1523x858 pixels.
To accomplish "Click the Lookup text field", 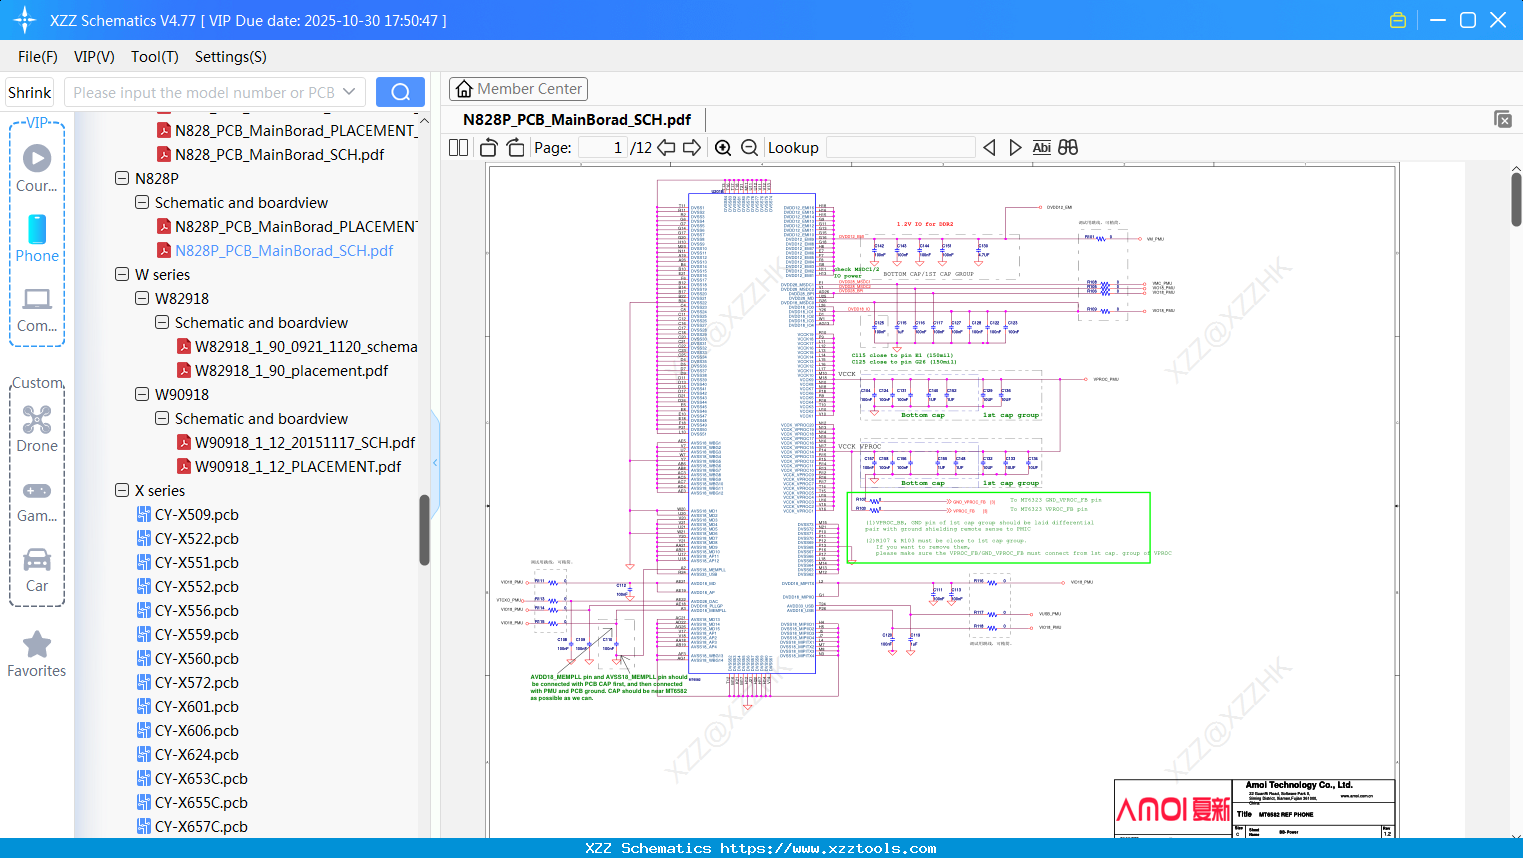I will click(900, 148).
